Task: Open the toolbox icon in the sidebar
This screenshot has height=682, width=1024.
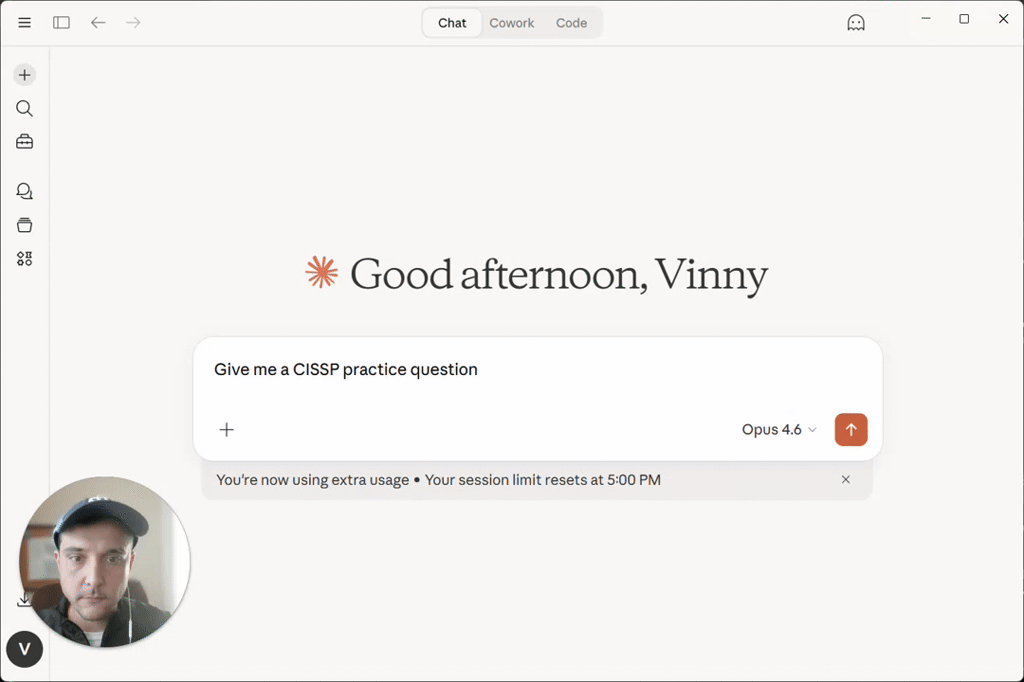Action: 24,141
